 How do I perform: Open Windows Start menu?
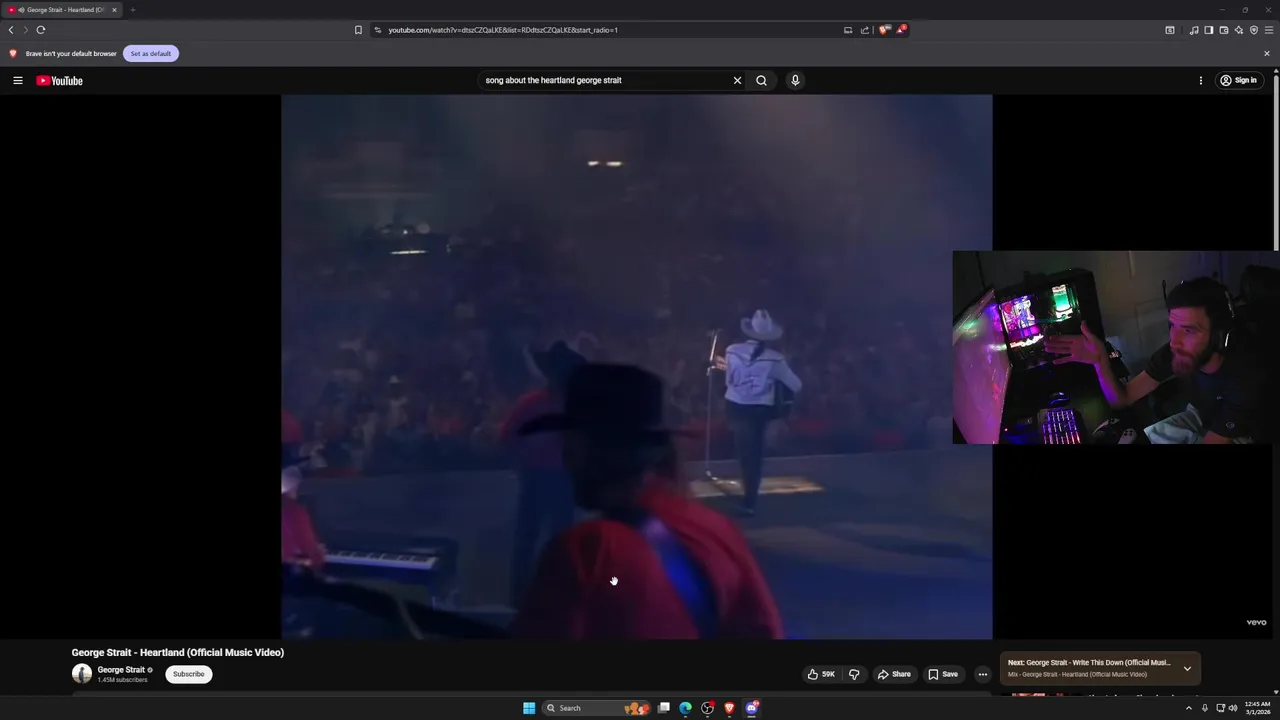pyautogui.click(x=529, y=708)
